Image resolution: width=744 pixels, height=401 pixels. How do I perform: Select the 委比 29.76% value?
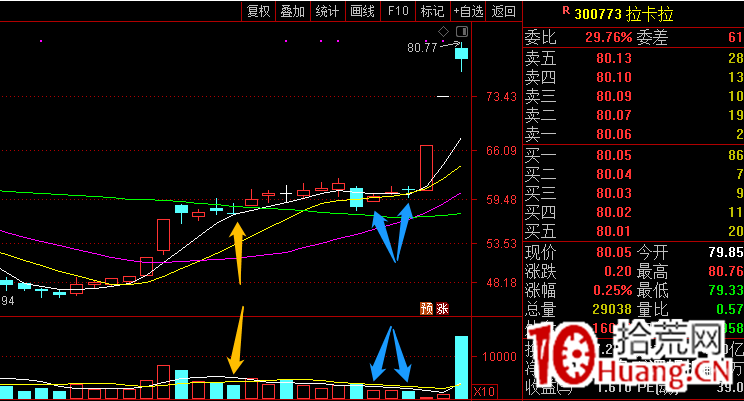[609, 37]
